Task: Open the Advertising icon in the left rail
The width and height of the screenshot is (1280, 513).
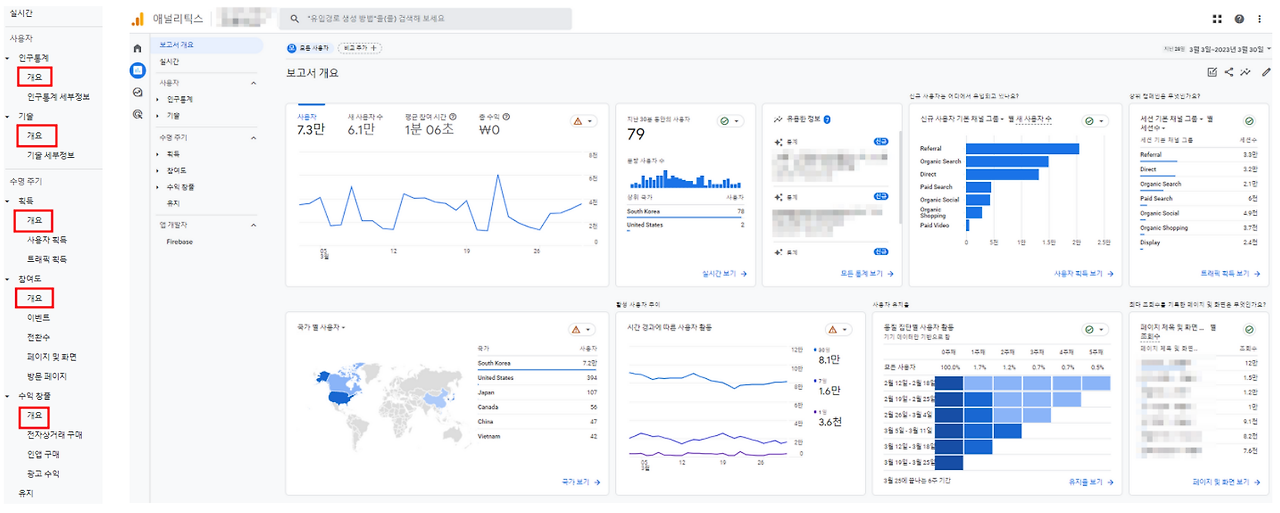Action: (137, 114)
